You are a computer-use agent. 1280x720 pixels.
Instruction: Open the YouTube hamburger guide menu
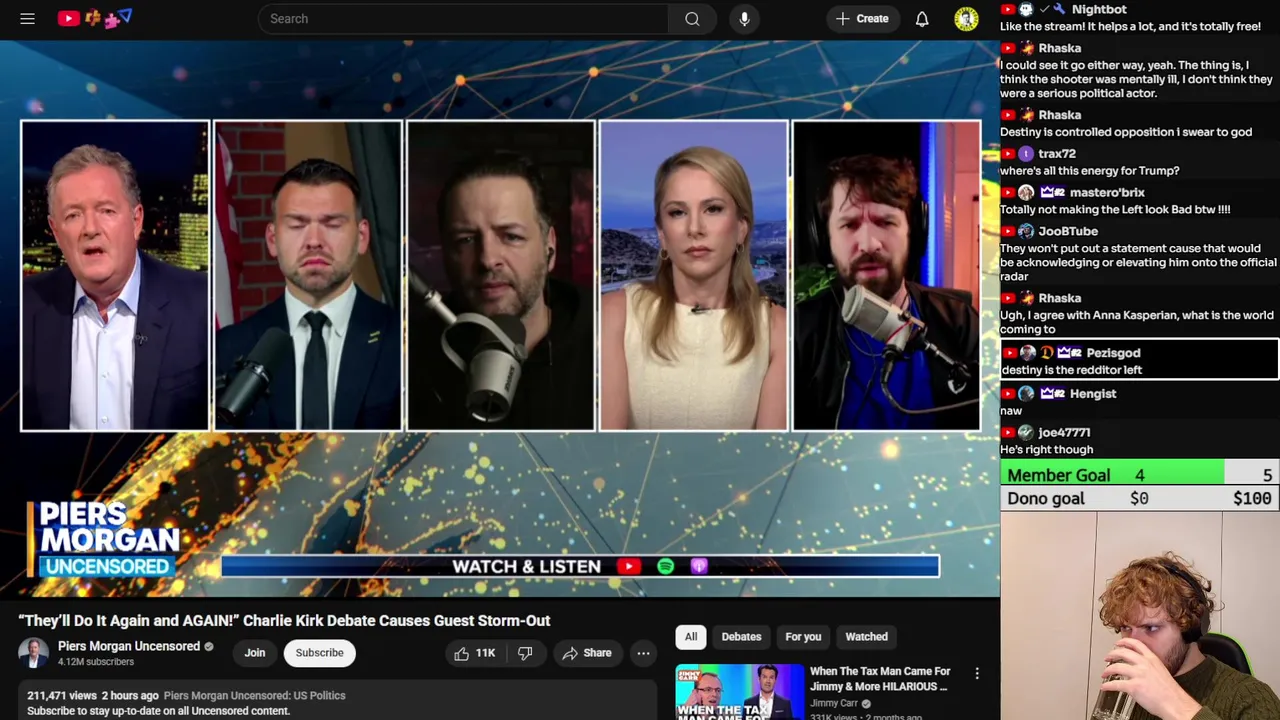tap(28, 18)
